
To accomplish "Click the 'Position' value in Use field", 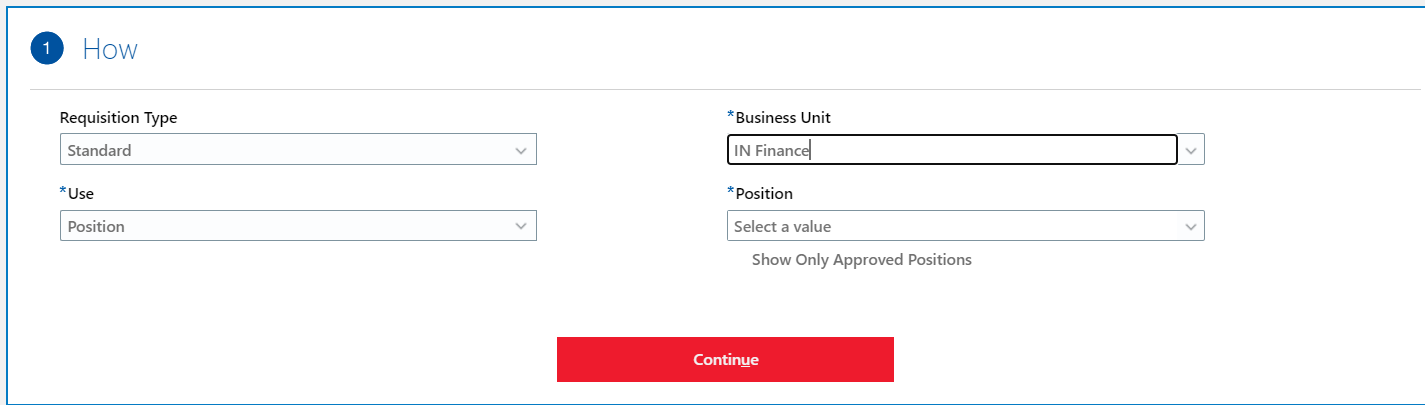I will (96, 227).
